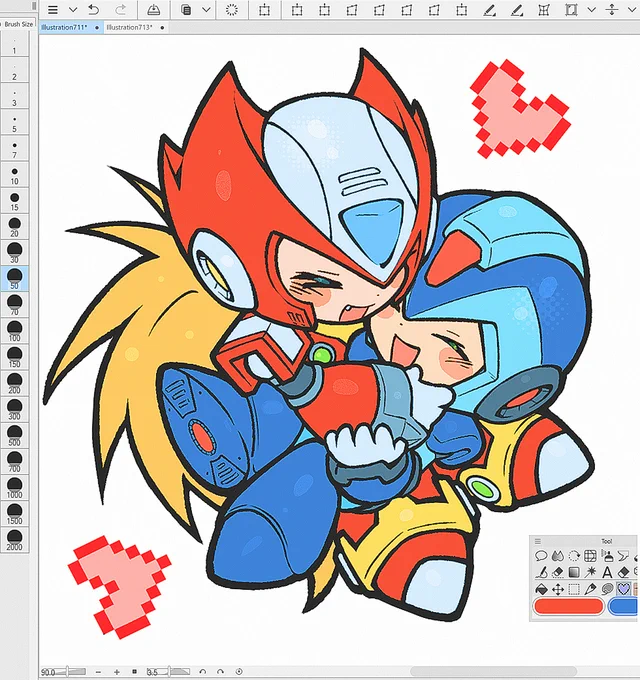Select brush size 1500 preset
The height and width of the screenshot is (680, 640).
[14, 513]
